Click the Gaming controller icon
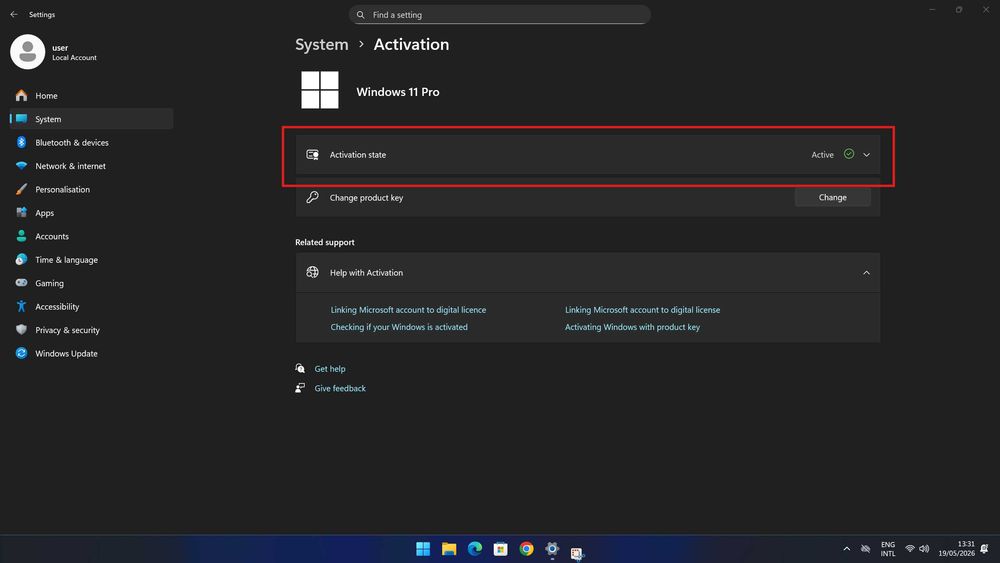1000x563 pixels. coord(22,282)
